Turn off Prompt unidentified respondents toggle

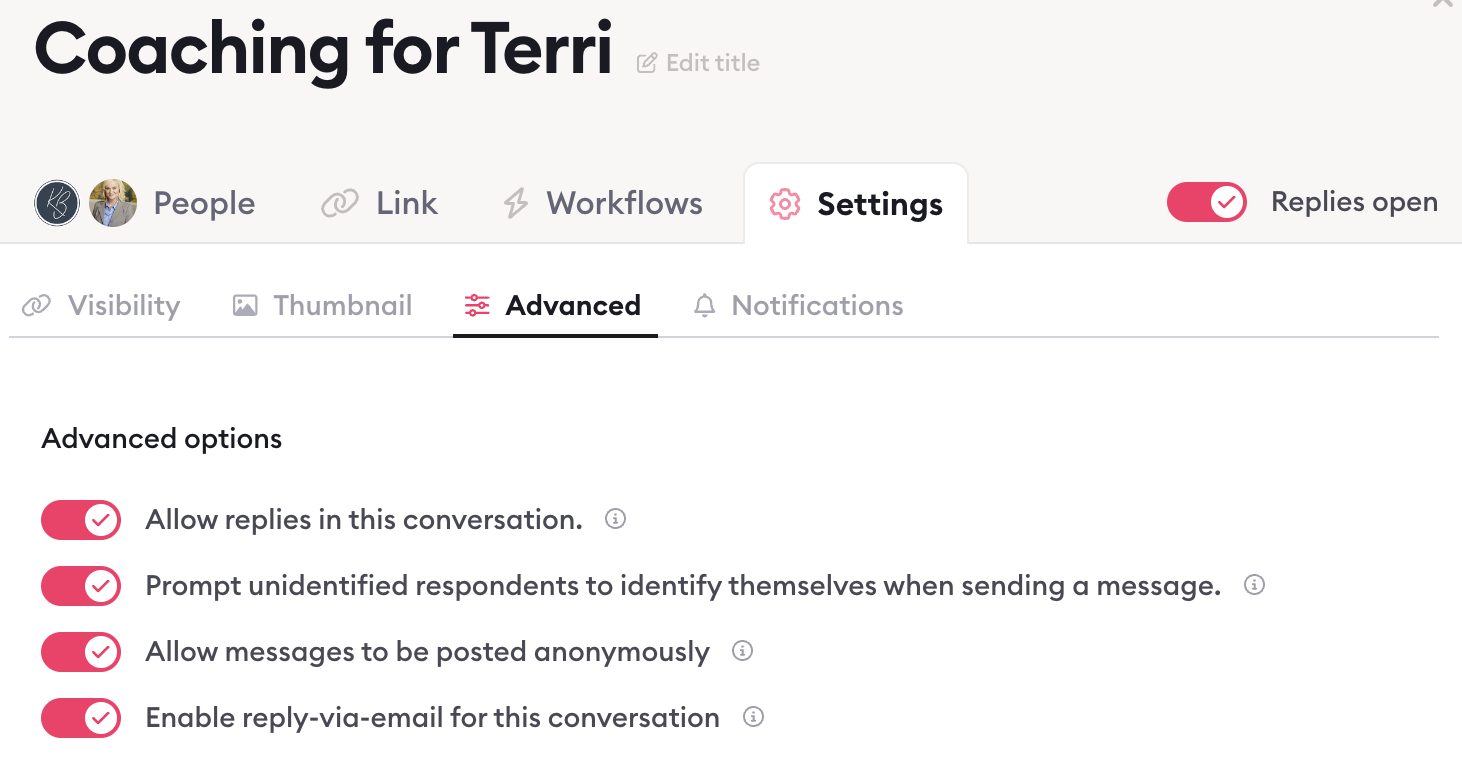(81, 586)
